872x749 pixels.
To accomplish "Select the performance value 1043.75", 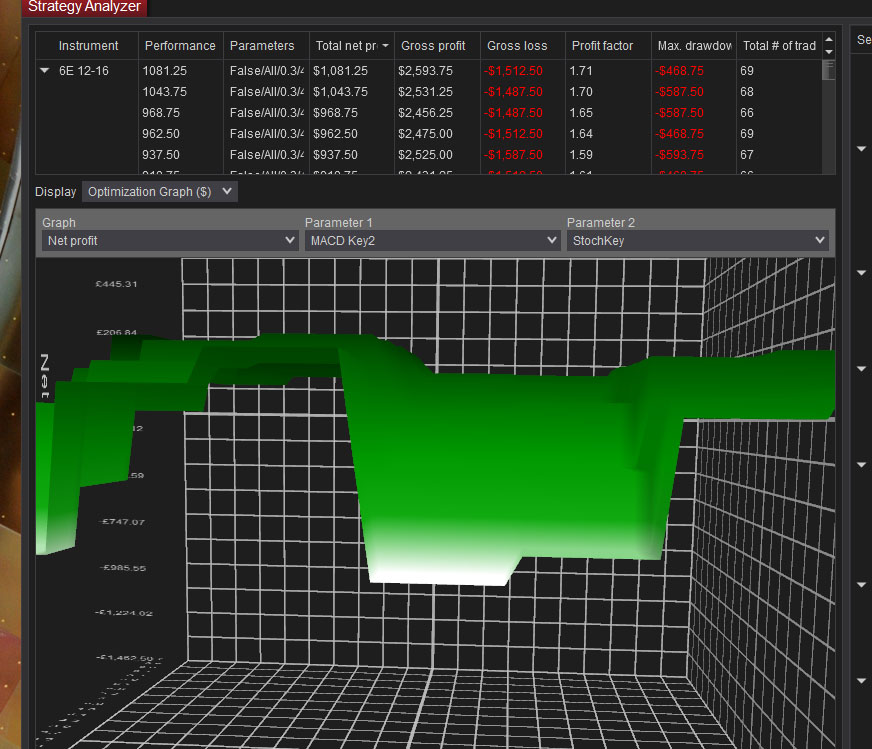I will coord(164,92).
